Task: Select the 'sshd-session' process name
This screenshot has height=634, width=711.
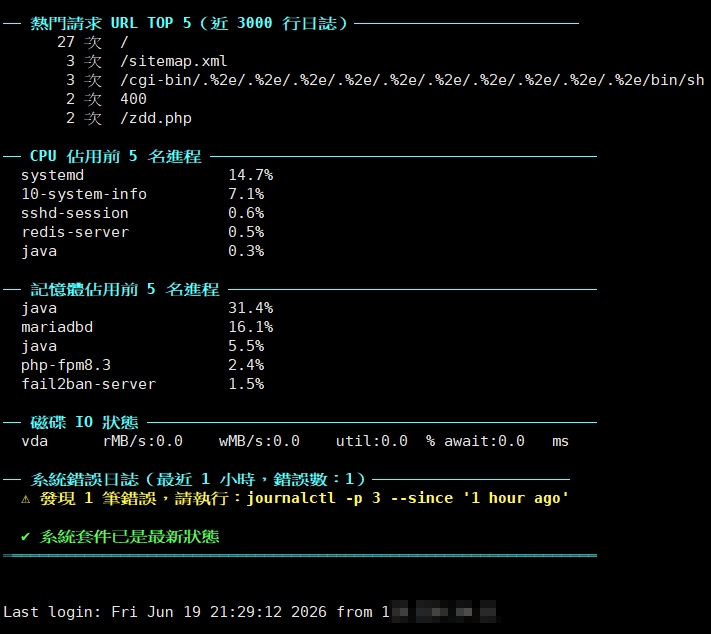Action: pyautogui.click(x=75, y=213)
